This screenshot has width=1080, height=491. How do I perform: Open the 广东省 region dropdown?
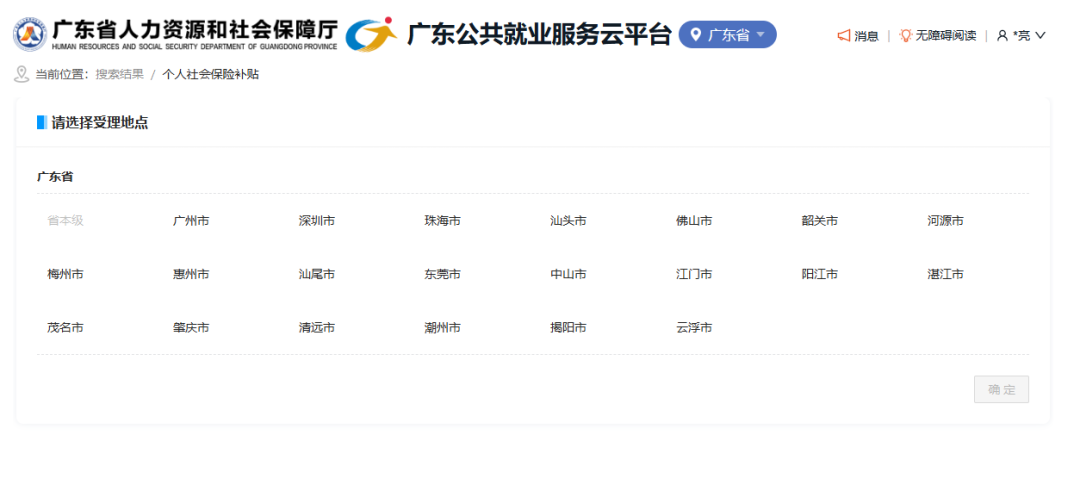tap(727, 34)
